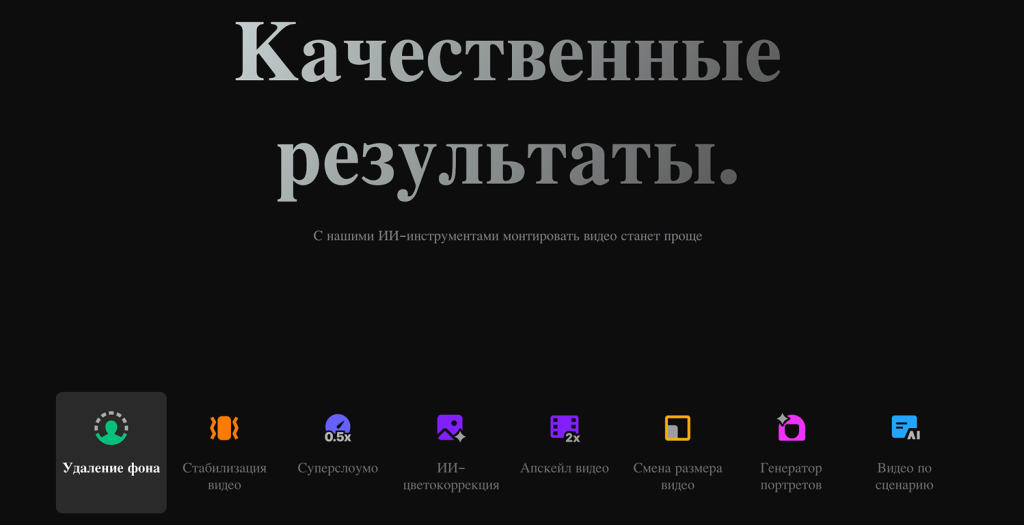Click the orange video stabilization icon
This screenshot has width=1024, height=525.
click(224, 428)
